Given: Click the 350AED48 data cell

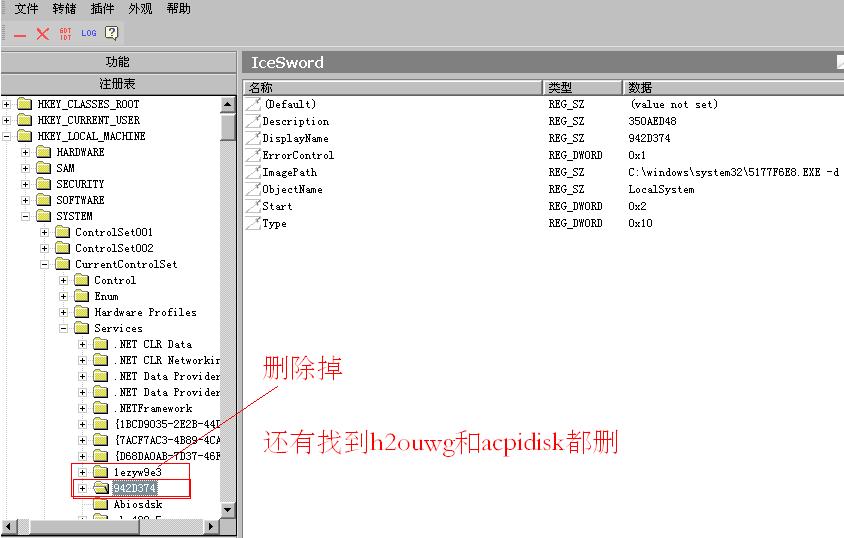Looking at the screenshot, I should click(652, 122).
